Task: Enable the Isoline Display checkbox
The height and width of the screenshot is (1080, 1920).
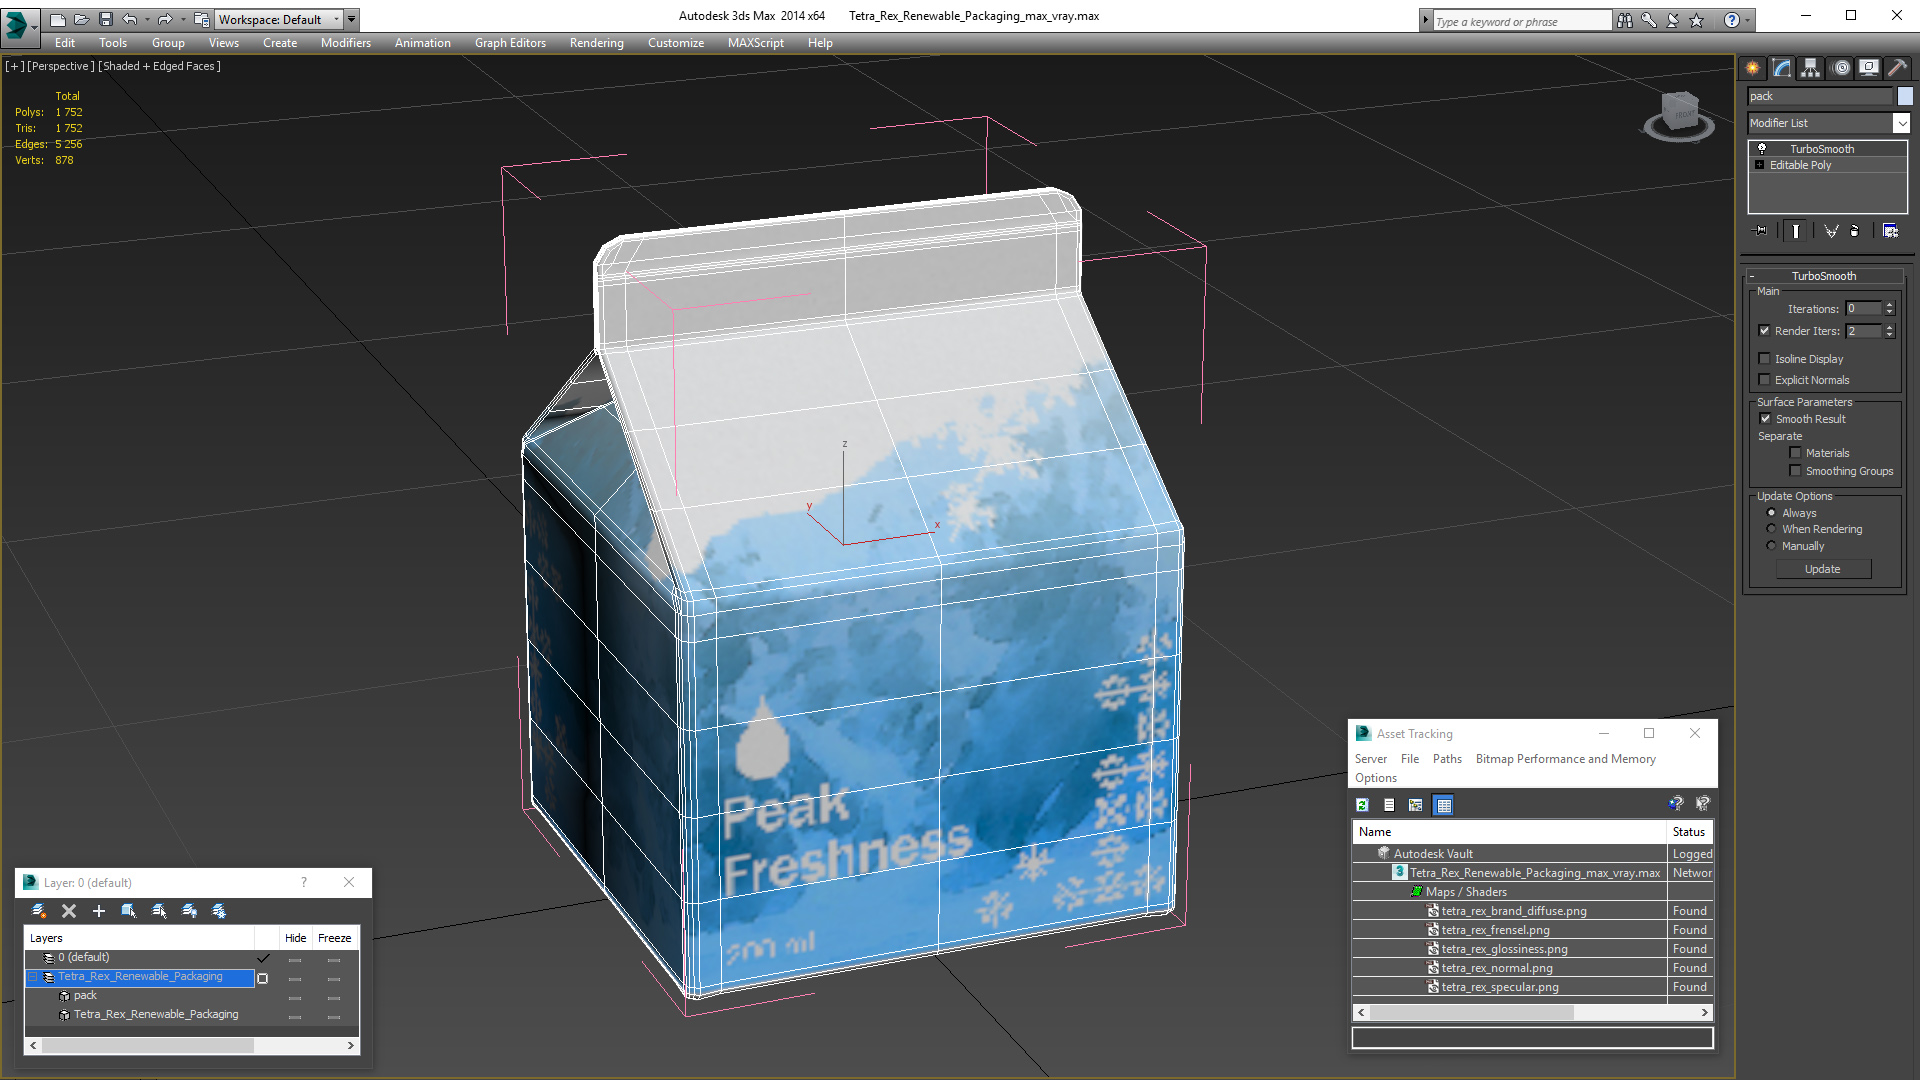Action: point(1765,359)
